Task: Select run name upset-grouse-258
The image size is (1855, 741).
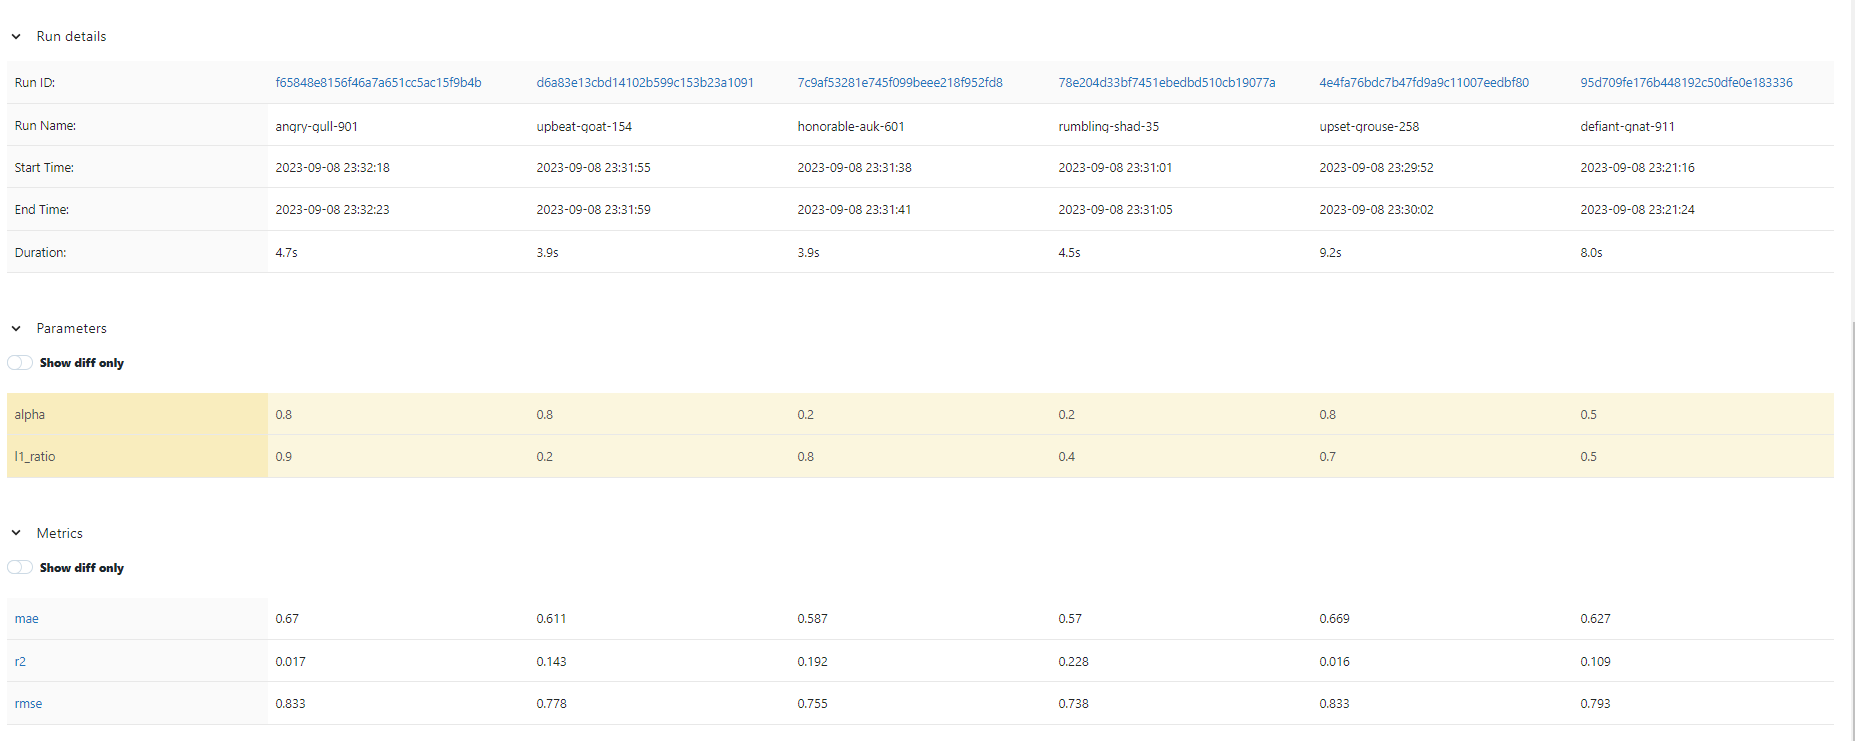Action: click(x=1369, y=127)
